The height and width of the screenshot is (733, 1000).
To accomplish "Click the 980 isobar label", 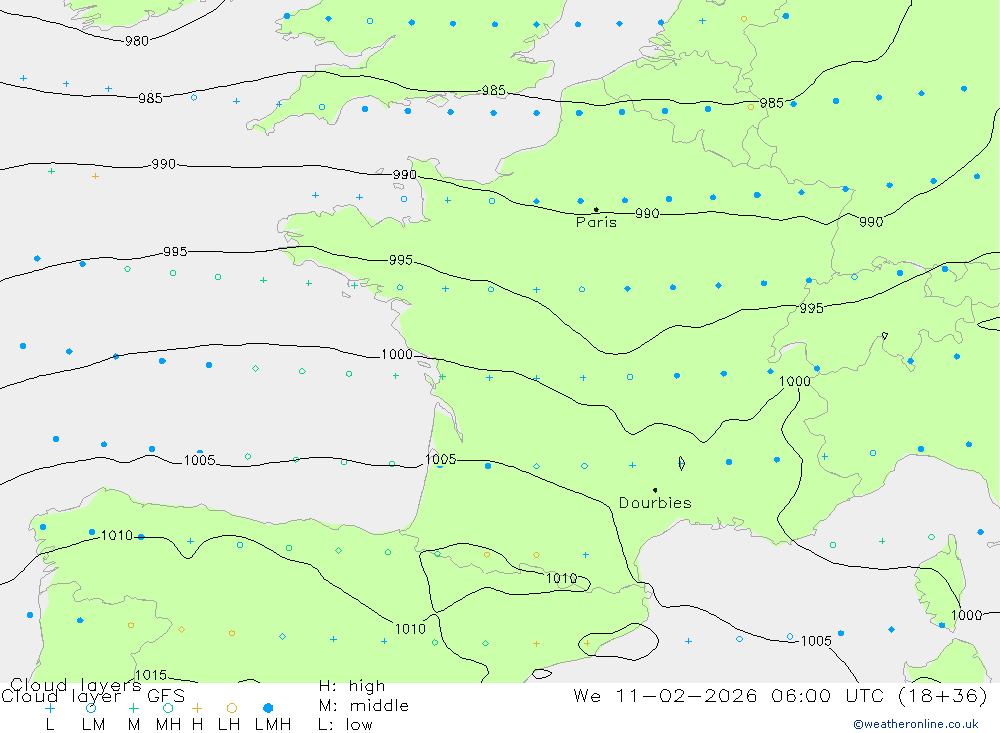I will click(x=136, y=41).
